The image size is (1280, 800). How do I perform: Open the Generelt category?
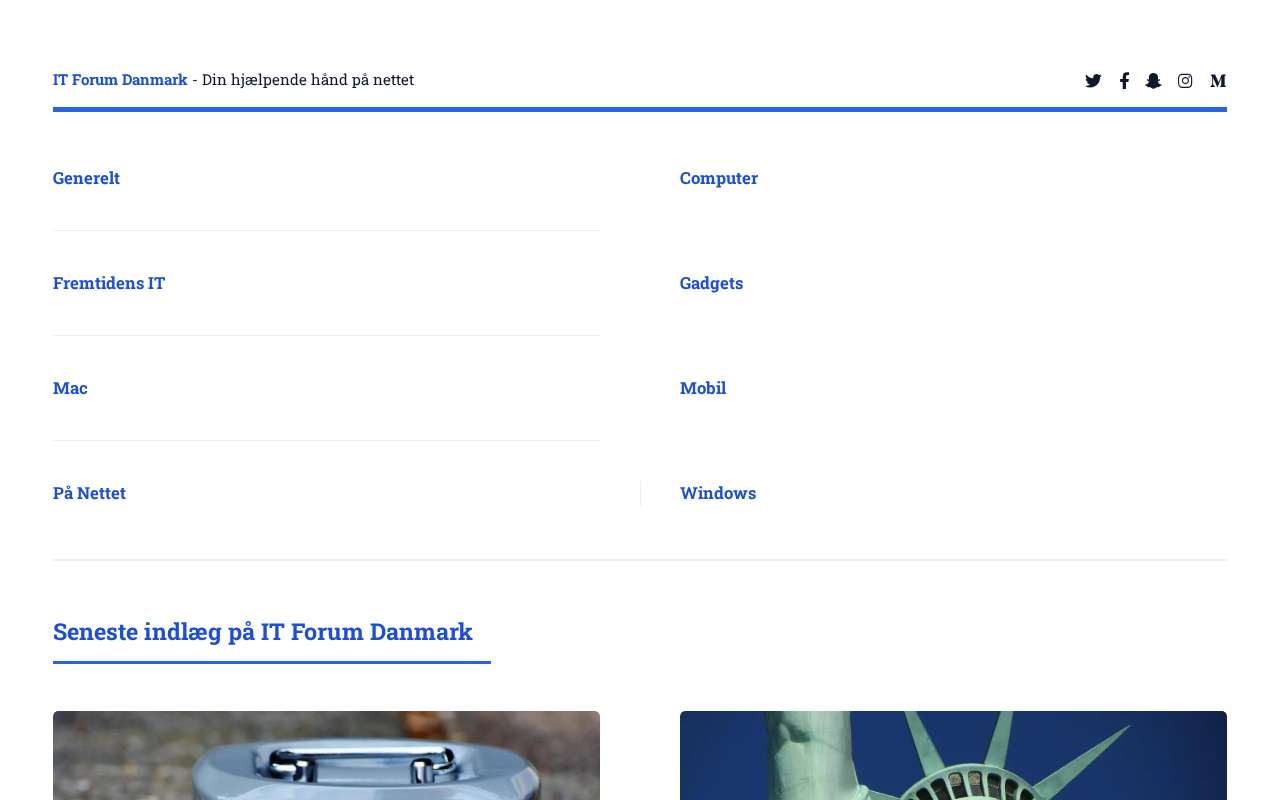(86, 178)
